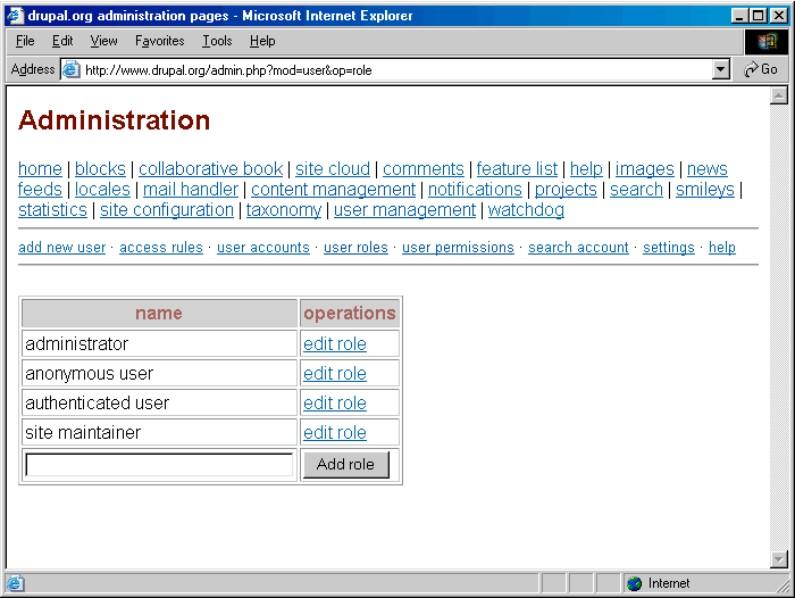Click edit role for anonymous user
This screenshot has height=599, width=795.
[x=335, y=374]
